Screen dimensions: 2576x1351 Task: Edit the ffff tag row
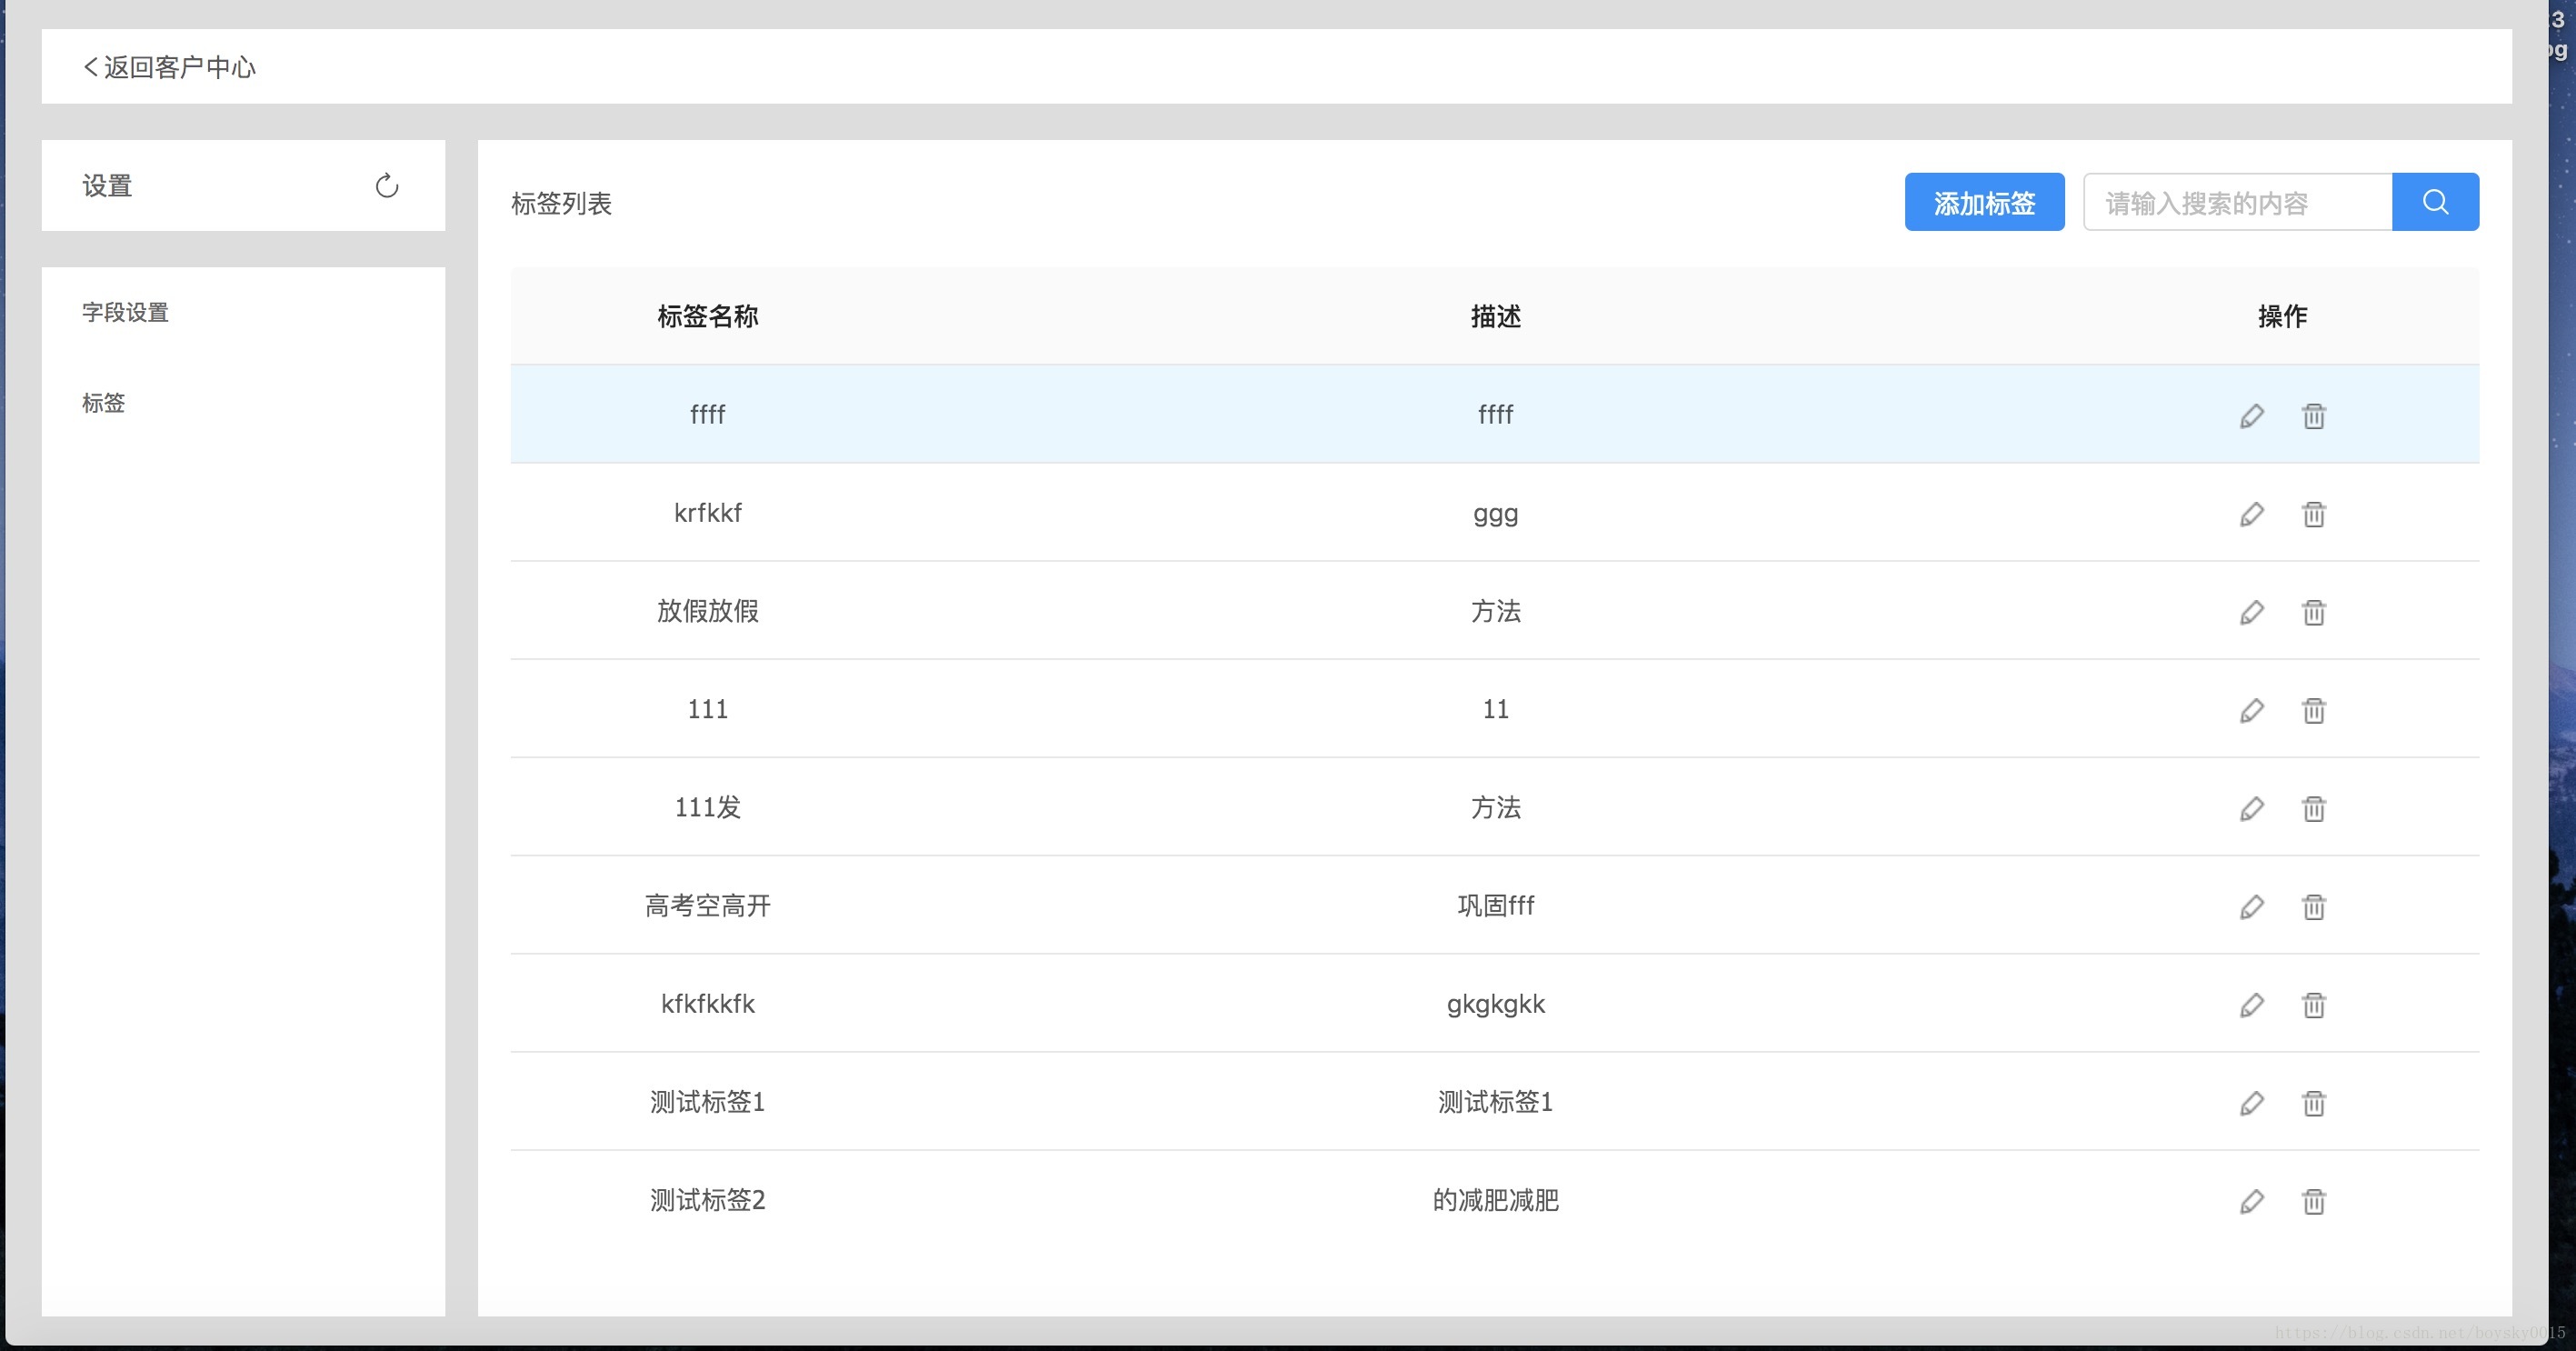pos(2251,416)
